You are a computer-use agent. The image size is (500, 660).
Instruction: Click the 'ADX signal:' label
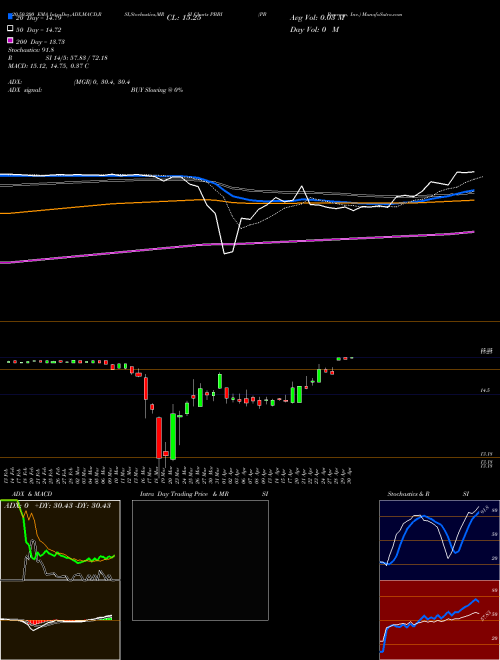(x=25, y=90)
